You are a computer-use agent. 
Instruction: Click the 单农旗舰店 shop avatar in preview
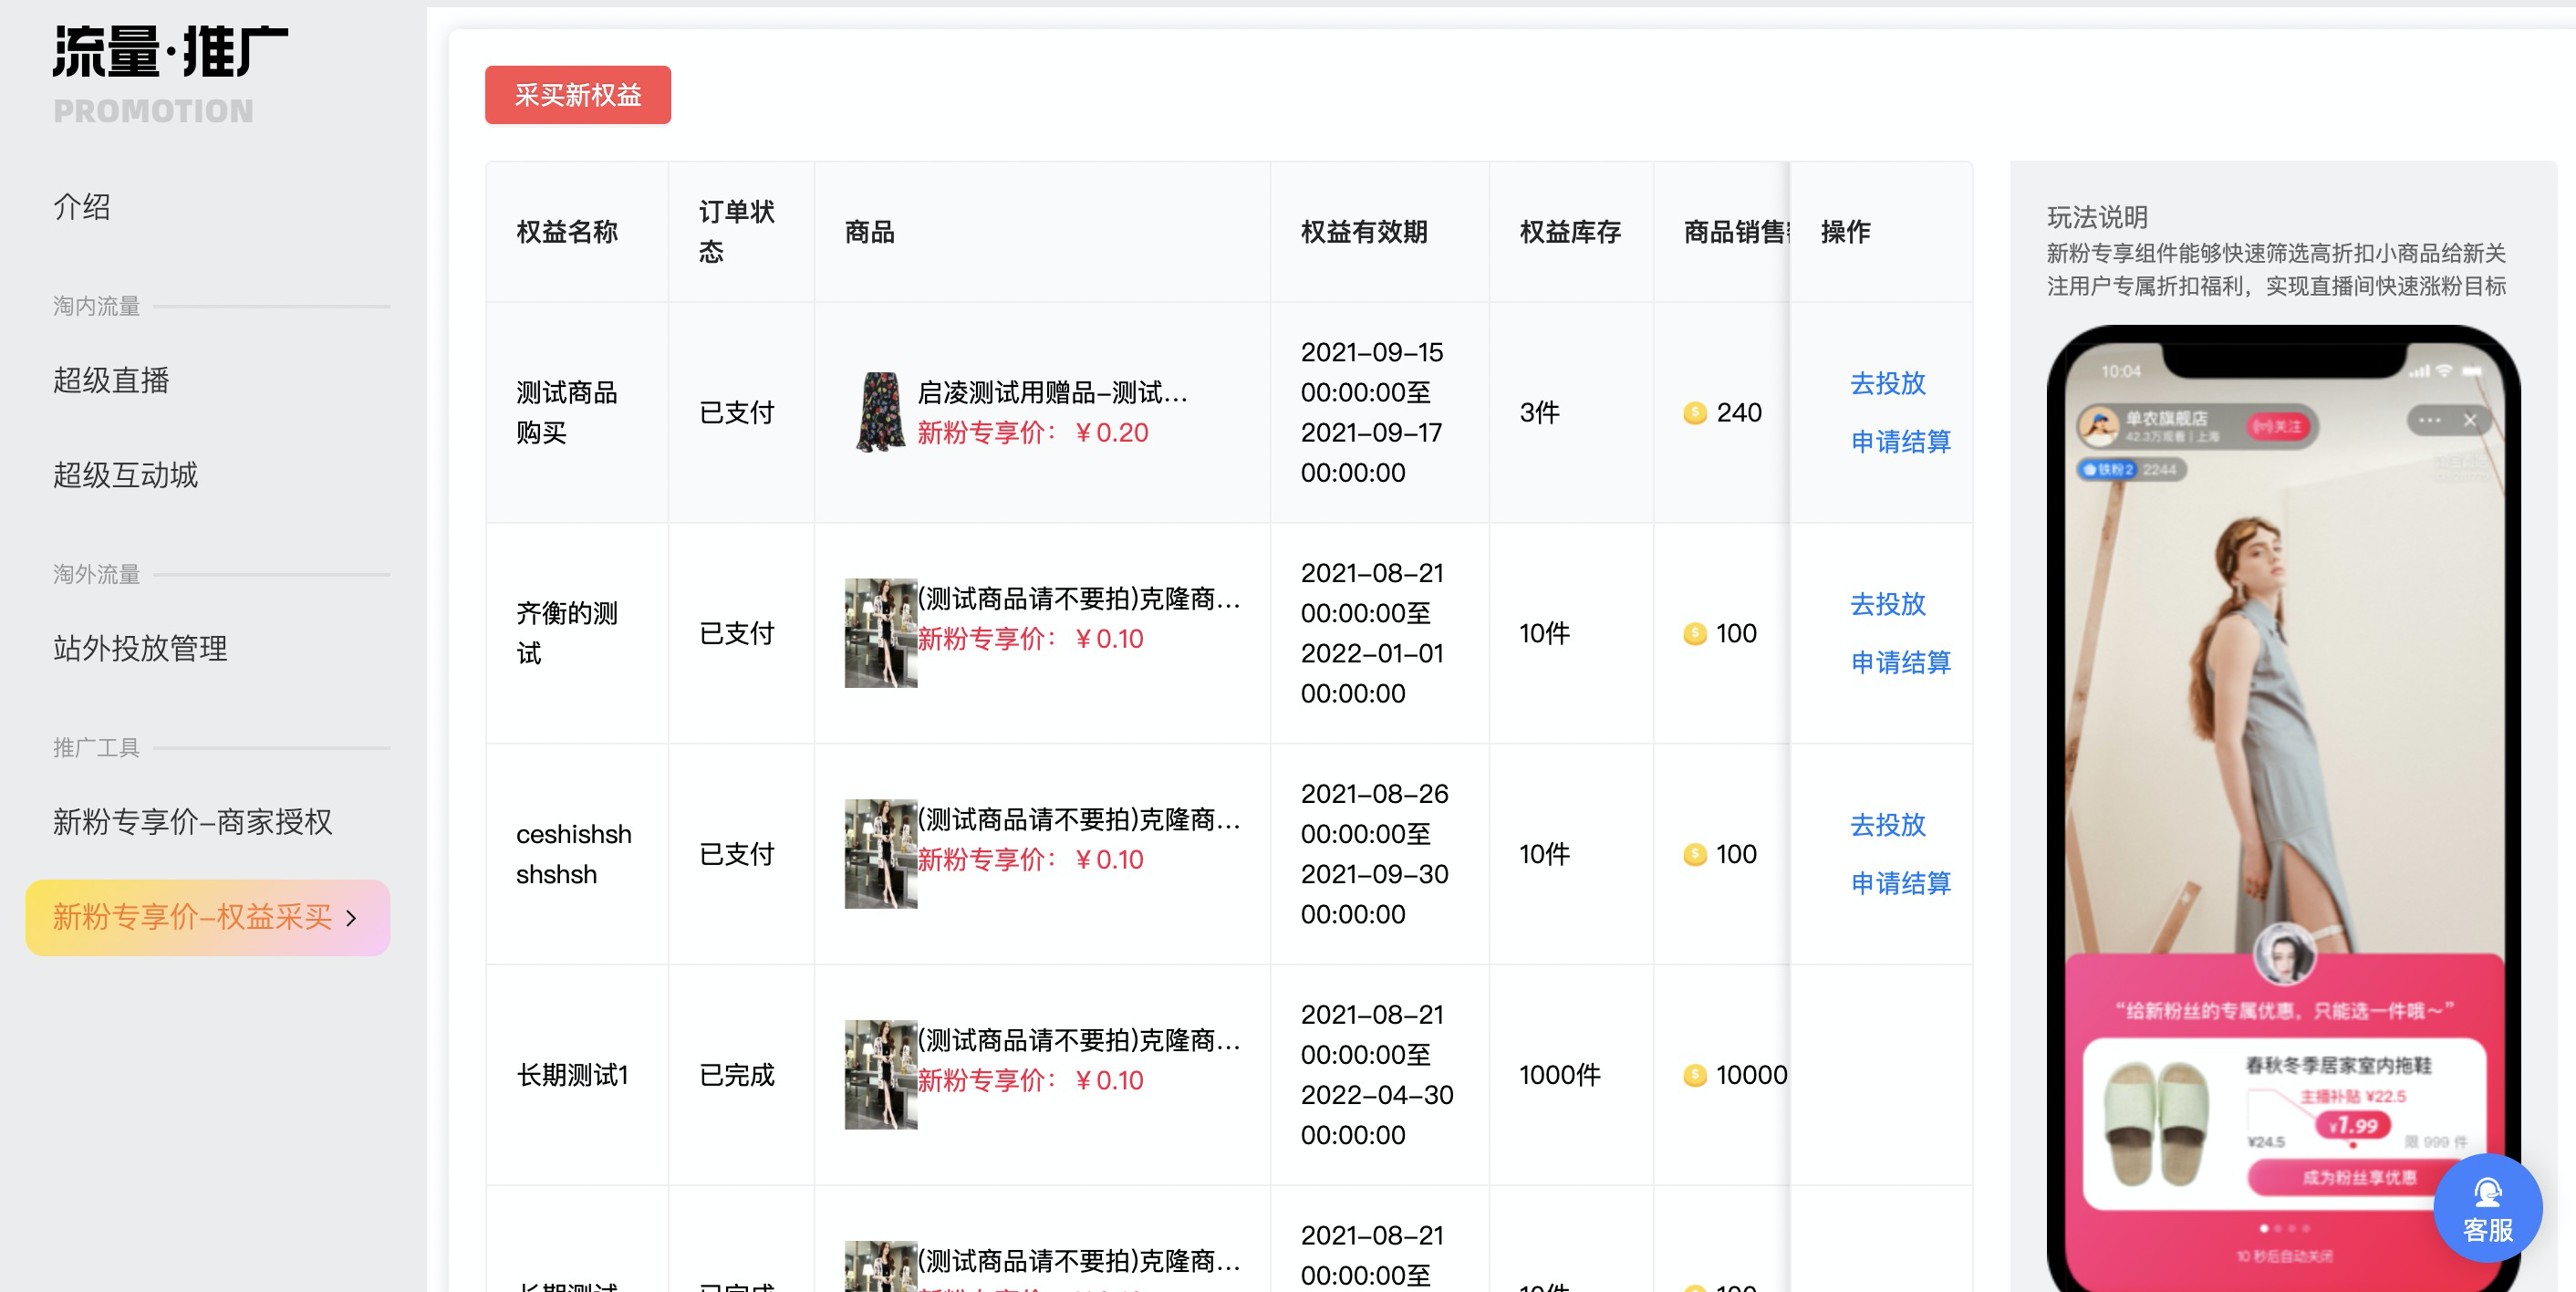tap(2098, 427)
